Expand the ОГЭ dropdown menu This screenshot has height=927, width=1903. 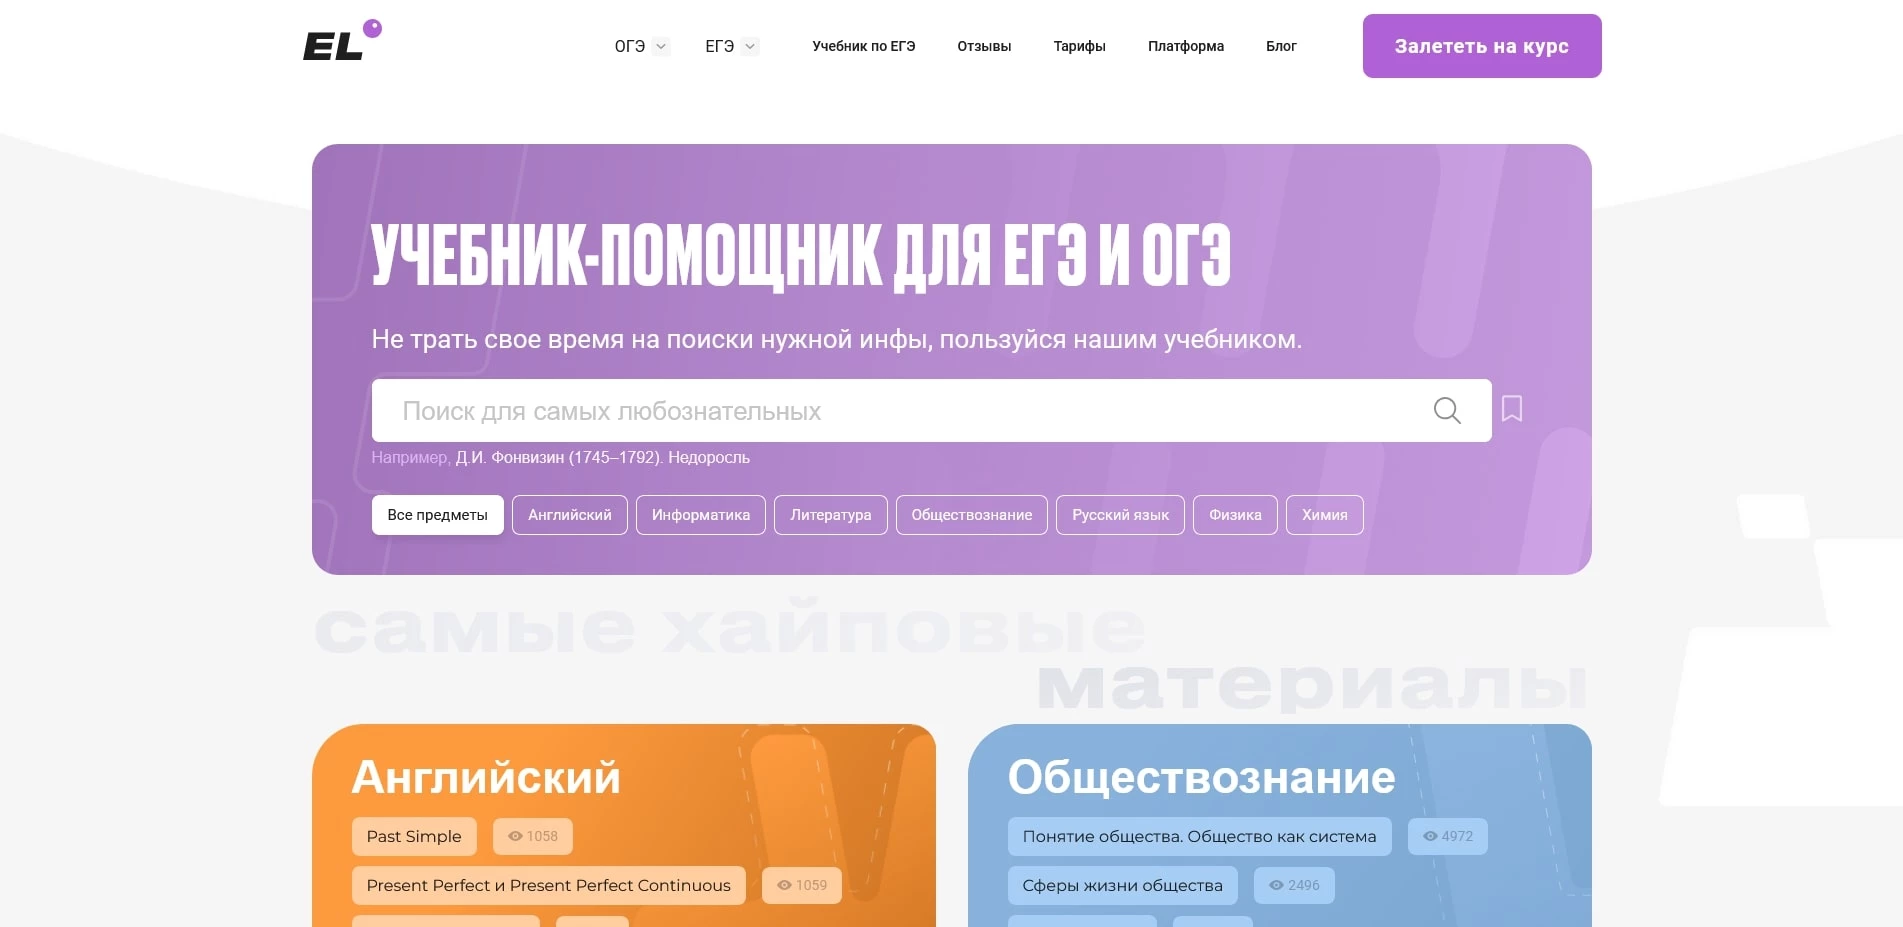click(640, 46)
